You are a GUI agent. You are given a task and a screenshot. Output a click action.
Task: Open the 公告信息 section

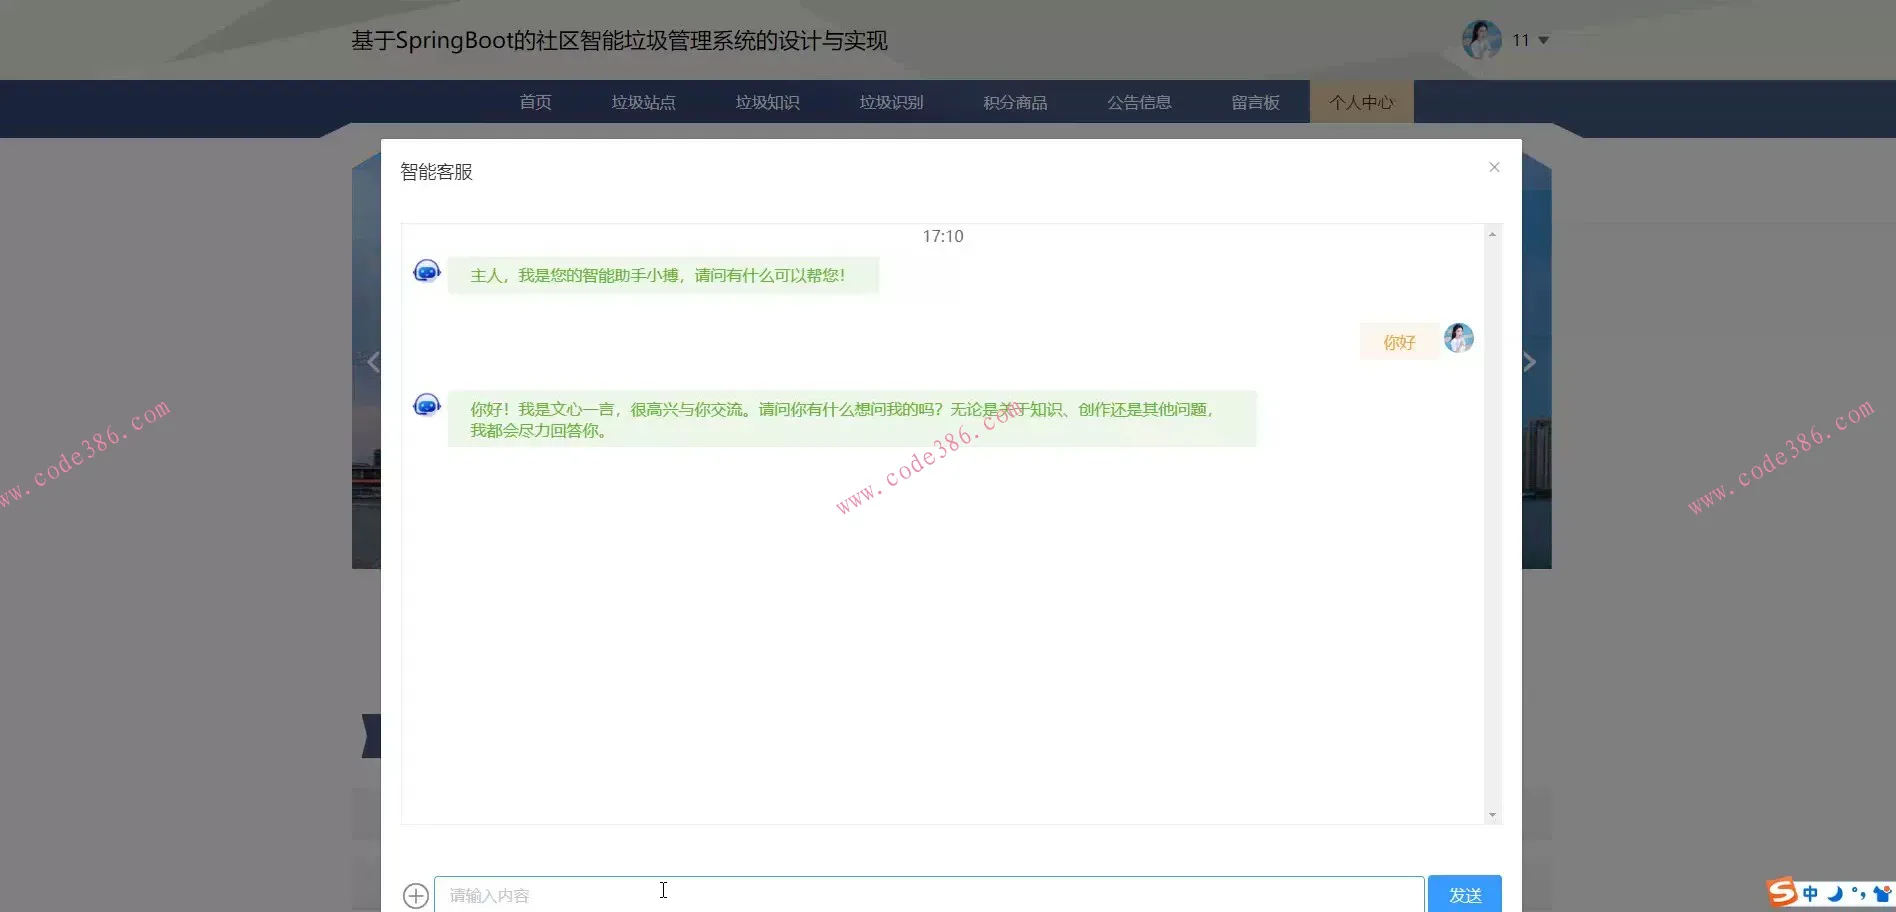pyautogui.click(x=1139, y=101)
